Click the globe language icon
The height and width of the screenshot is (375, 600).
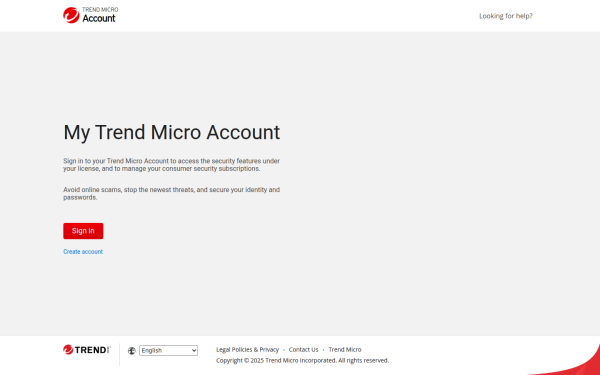(132, 351)
